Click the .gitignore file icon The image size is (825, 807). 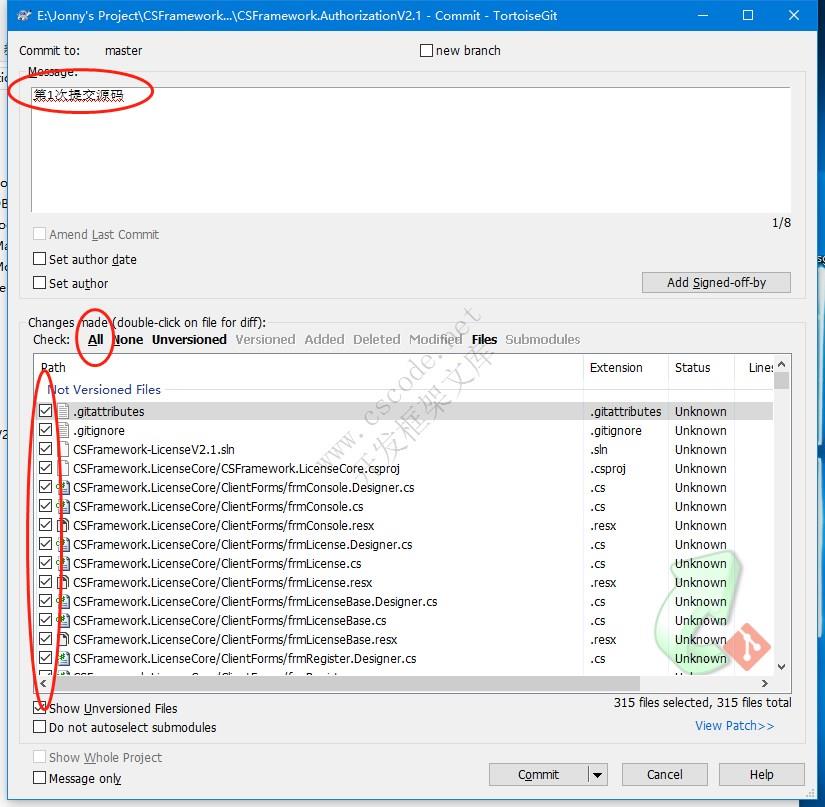click(63, 430)
